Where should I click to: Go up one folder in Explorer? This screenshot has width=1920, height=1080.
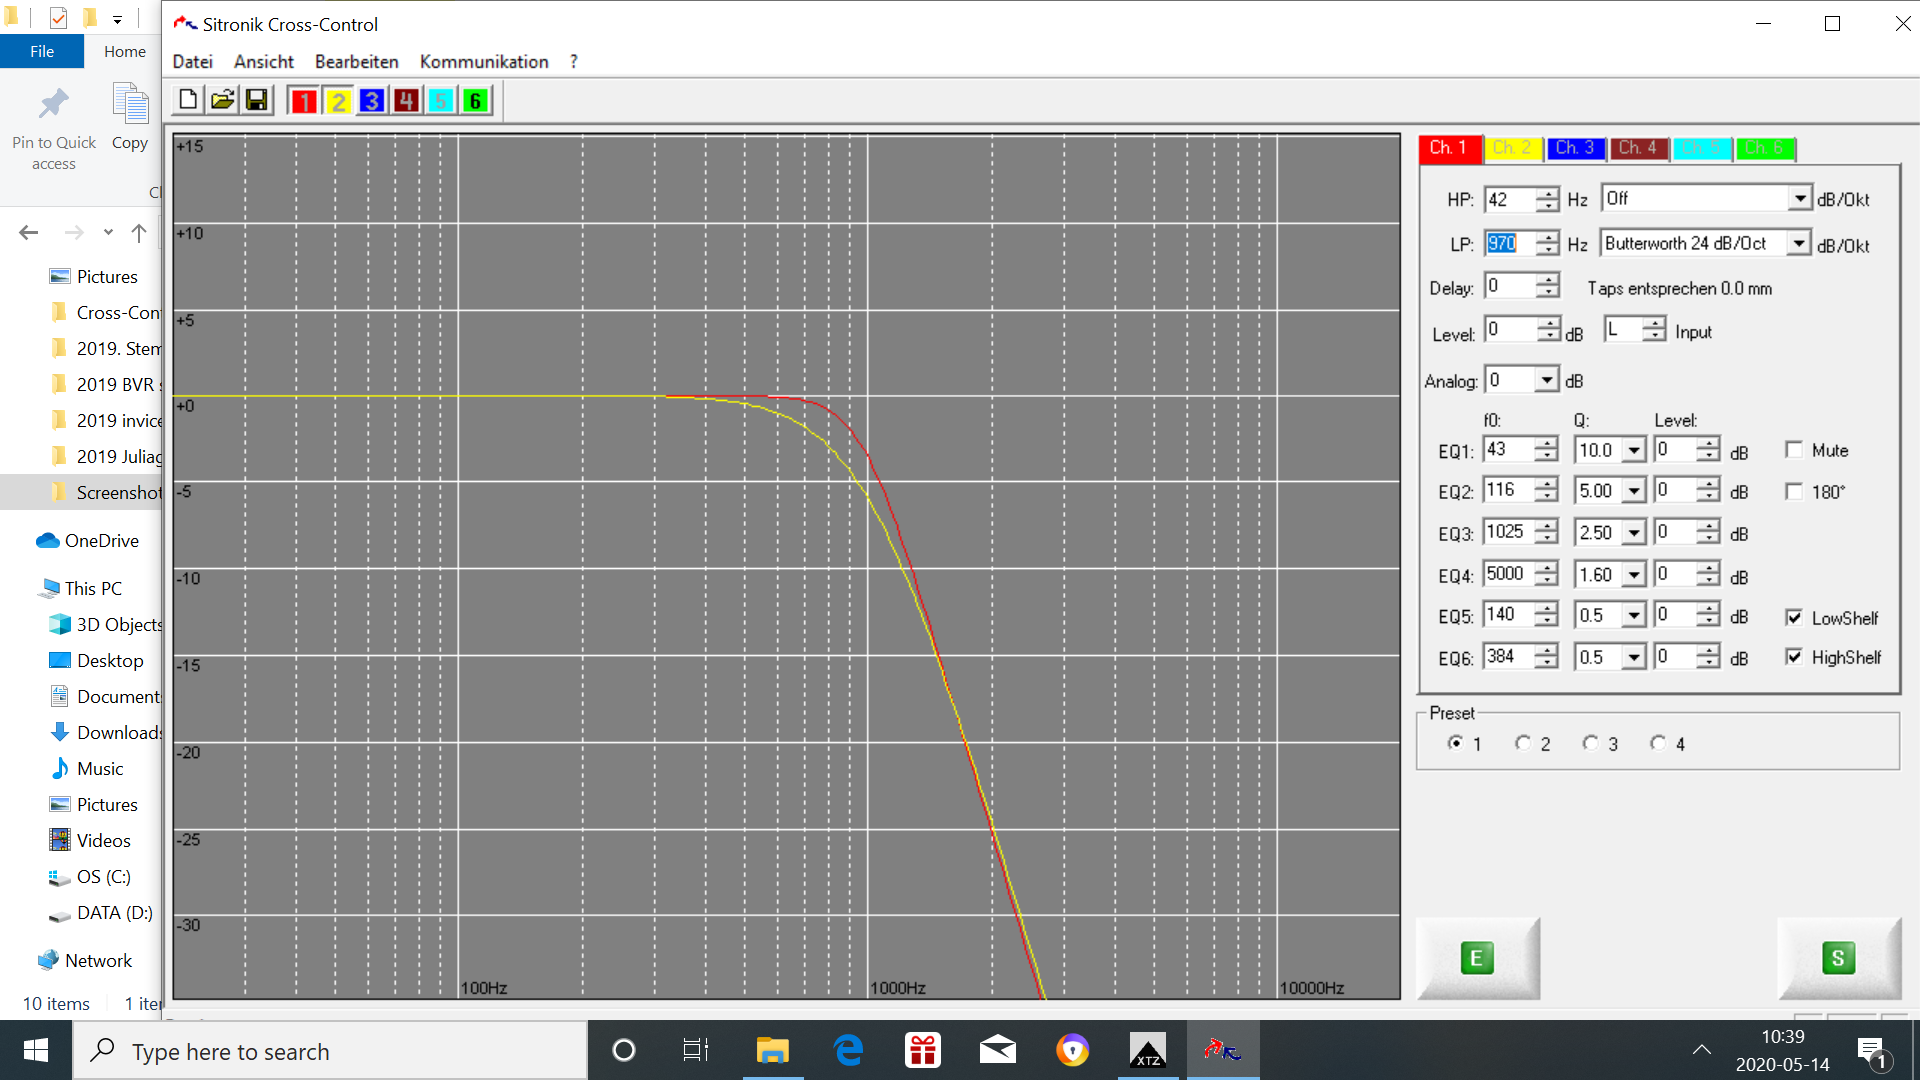(139, 233)
